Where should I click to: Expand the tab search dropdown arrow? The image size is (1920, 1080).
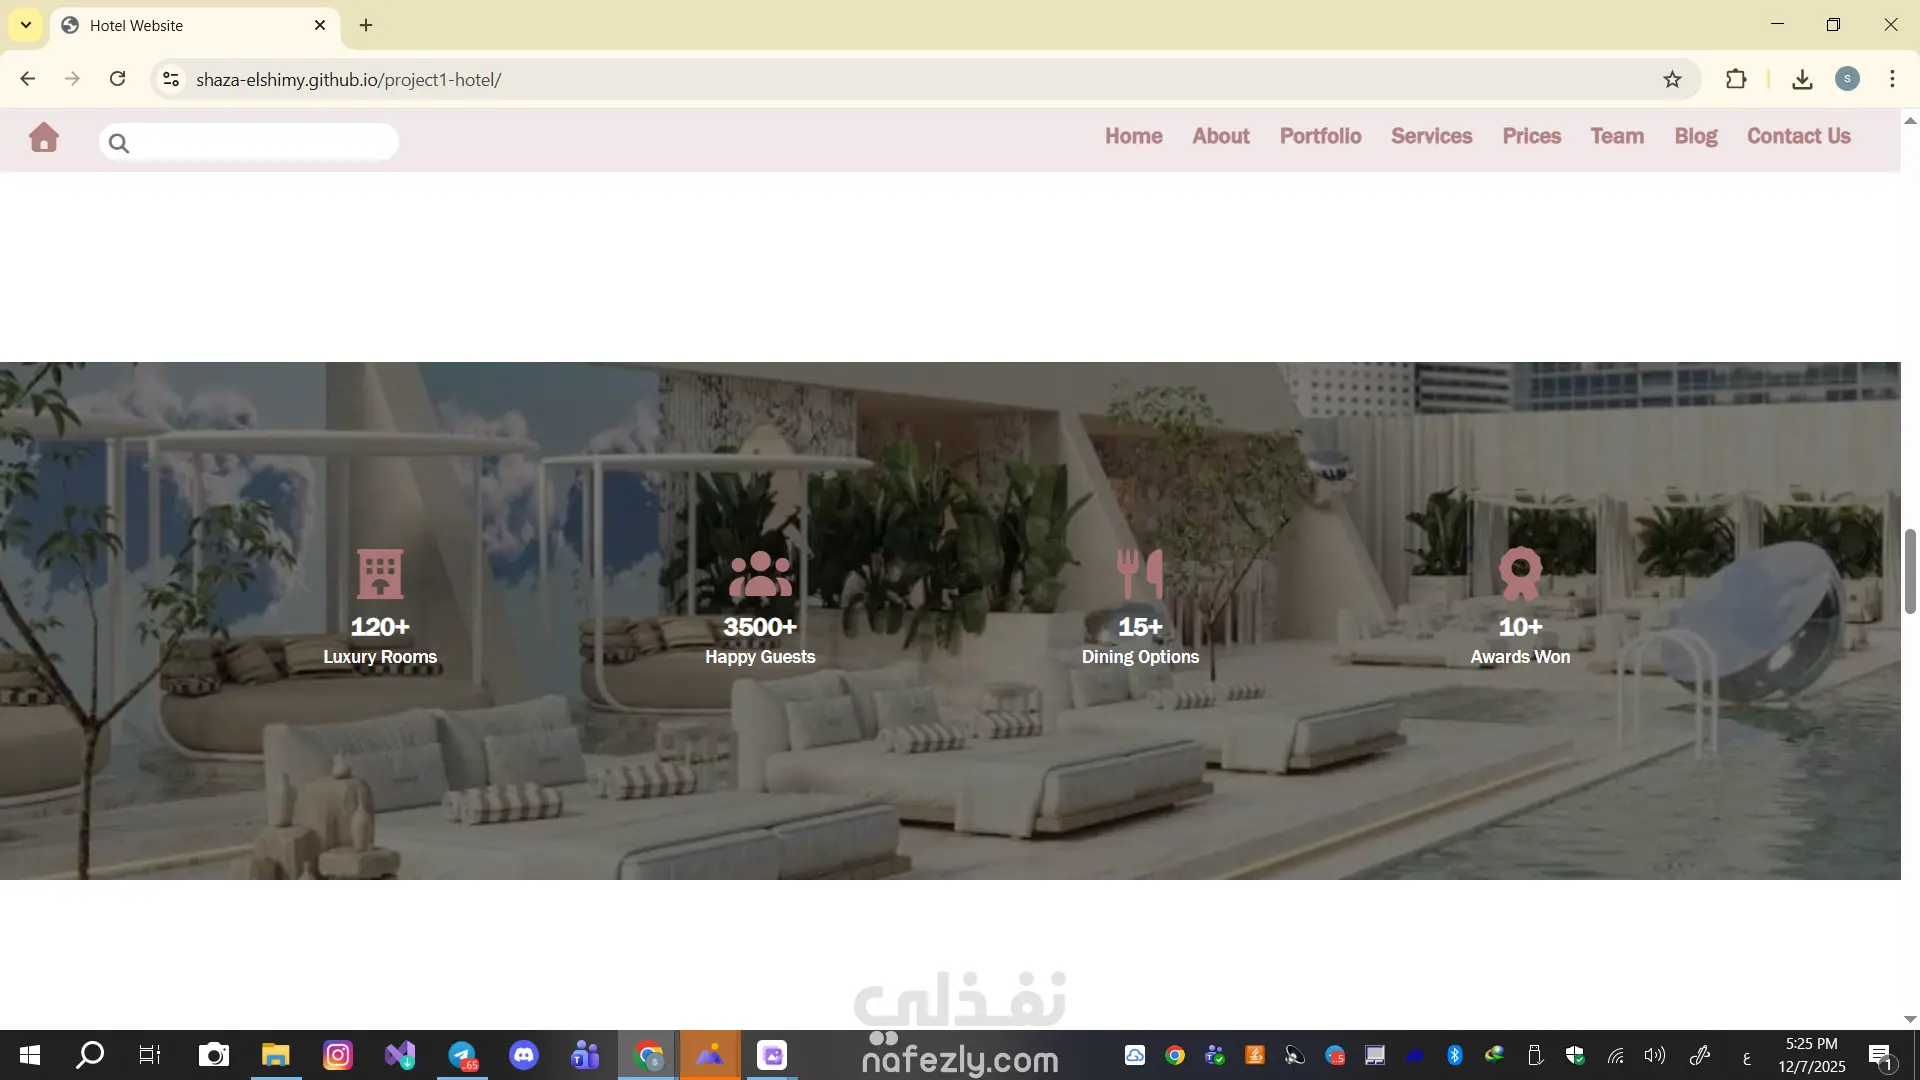click(x=26, y=25)
